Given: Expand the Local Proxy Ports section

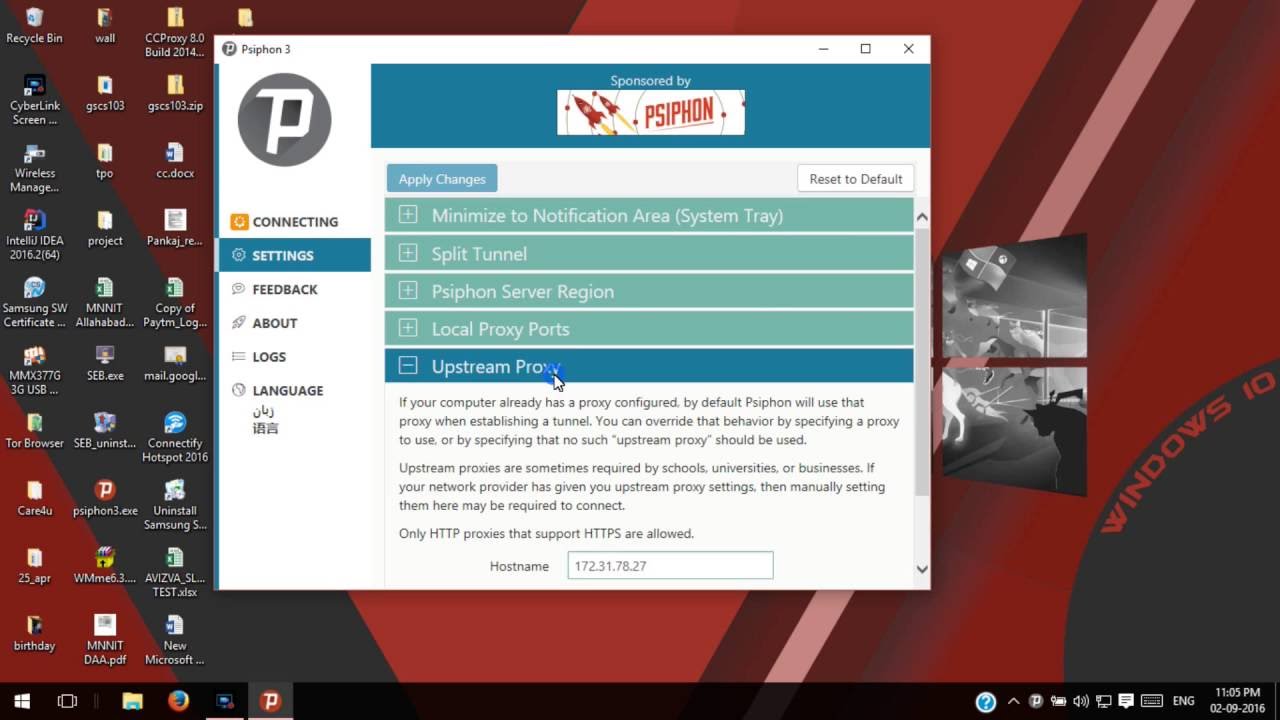Looking at the screenshot, I should click(649, 329).
